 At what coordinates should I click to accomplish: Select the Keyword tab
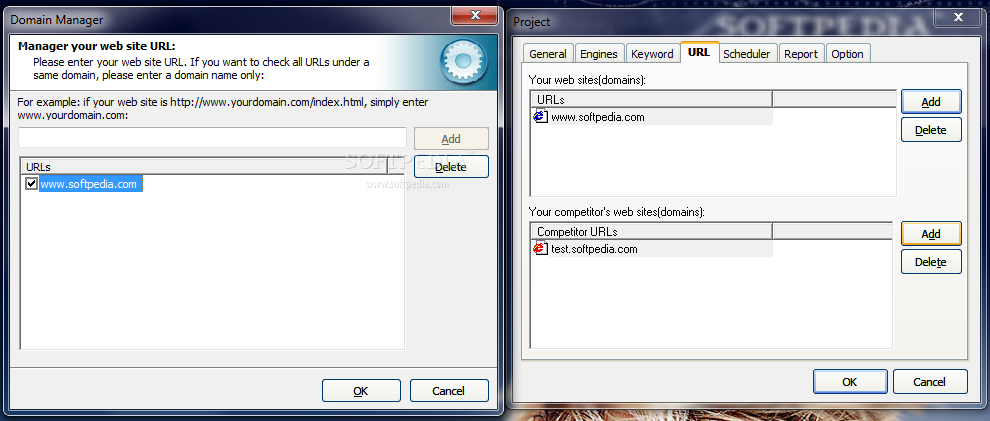652,54
